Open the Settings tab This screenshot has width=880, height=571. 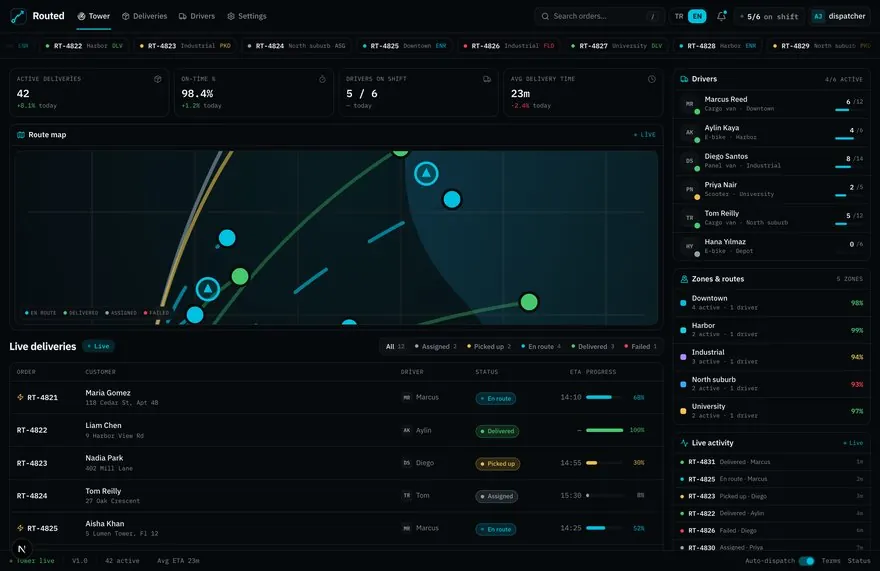tap(247, 16)
